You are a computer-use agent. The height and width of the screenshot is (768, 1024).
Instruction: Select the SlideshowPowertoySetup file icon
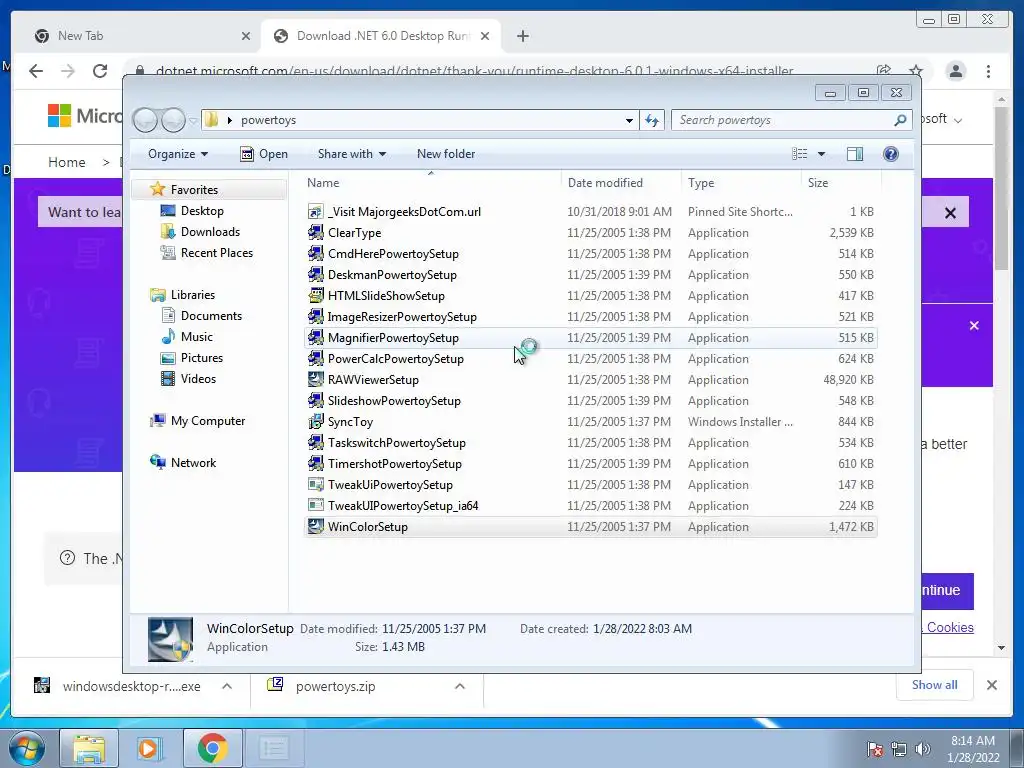[315, 400]
